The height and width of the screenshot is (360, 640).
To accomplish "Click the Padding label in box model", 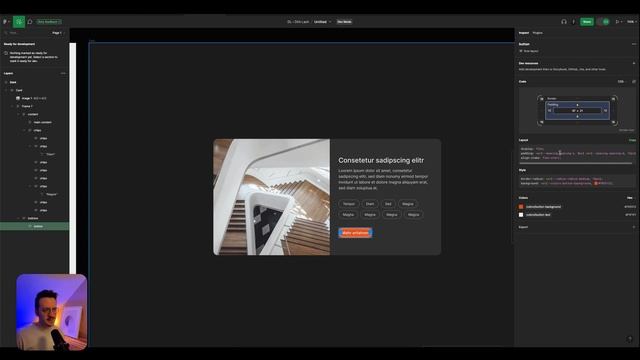I will 553,104.
